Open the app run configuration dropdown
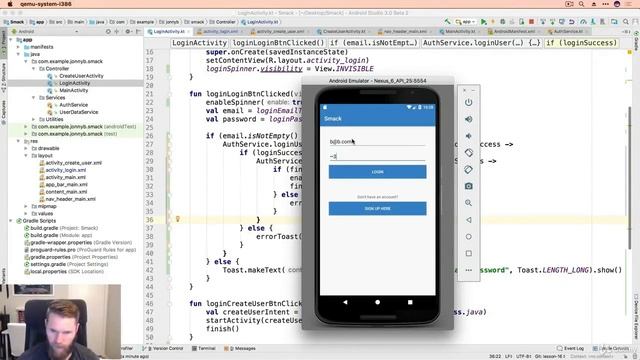Image resolution: width=640 pixels, height=360 pixels. click(x=466, y=22)
